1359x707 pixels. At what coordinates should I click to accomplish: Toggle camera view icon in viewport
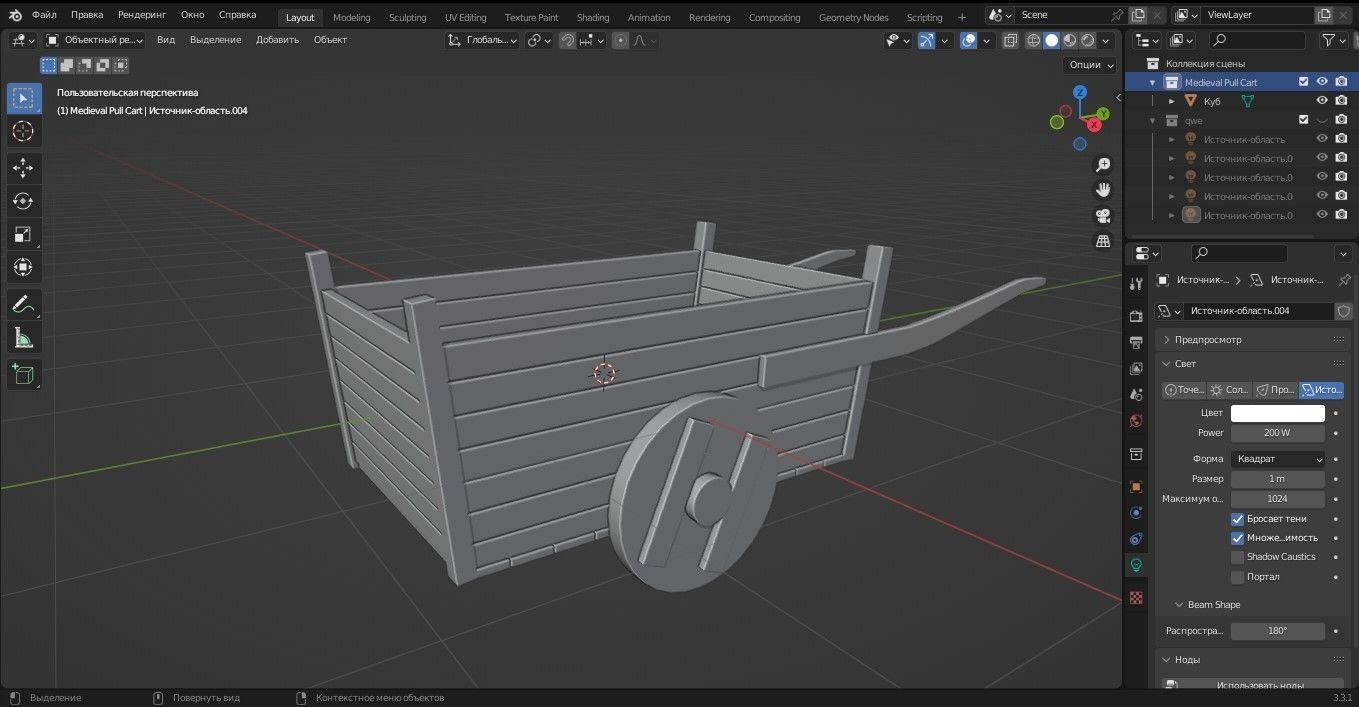point(1103,216)
